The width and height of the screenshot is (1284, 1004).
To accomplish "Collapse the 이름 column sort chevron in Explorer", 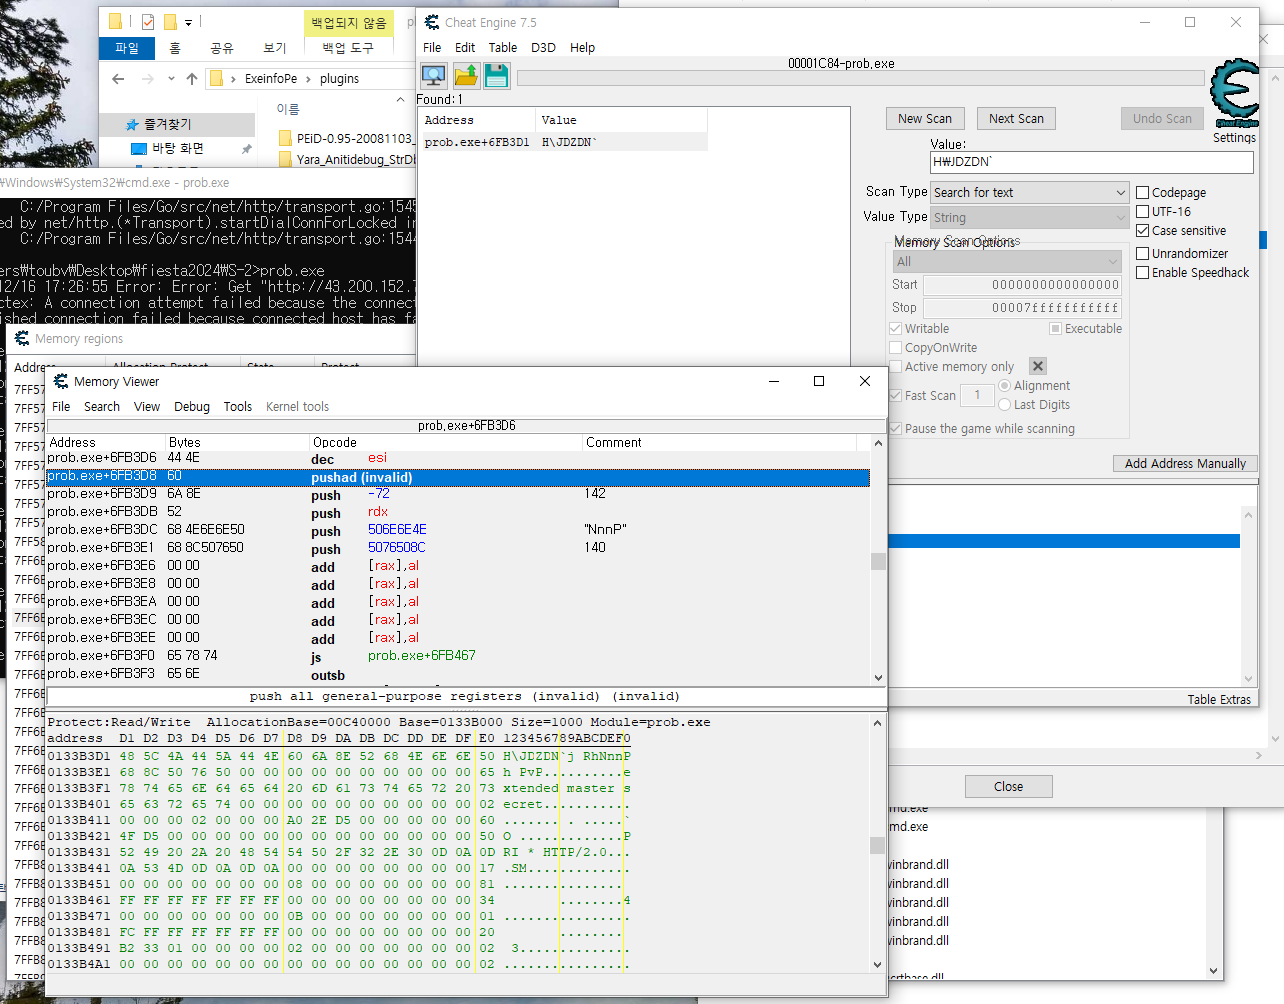I will [x=400, y=99].
